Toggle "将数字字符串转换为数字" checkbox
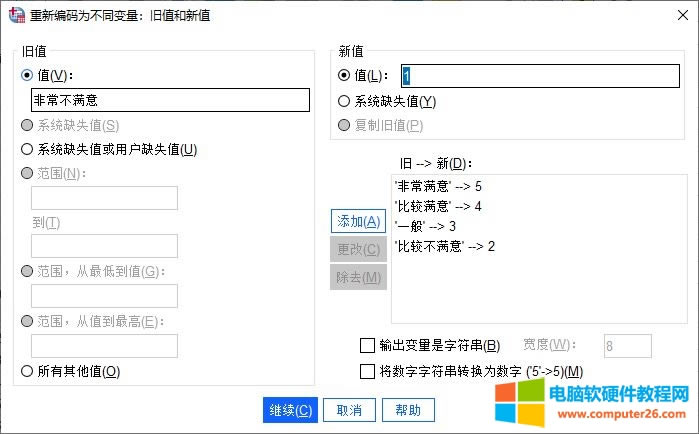The image size is (699, 434). tap(367, 372)
